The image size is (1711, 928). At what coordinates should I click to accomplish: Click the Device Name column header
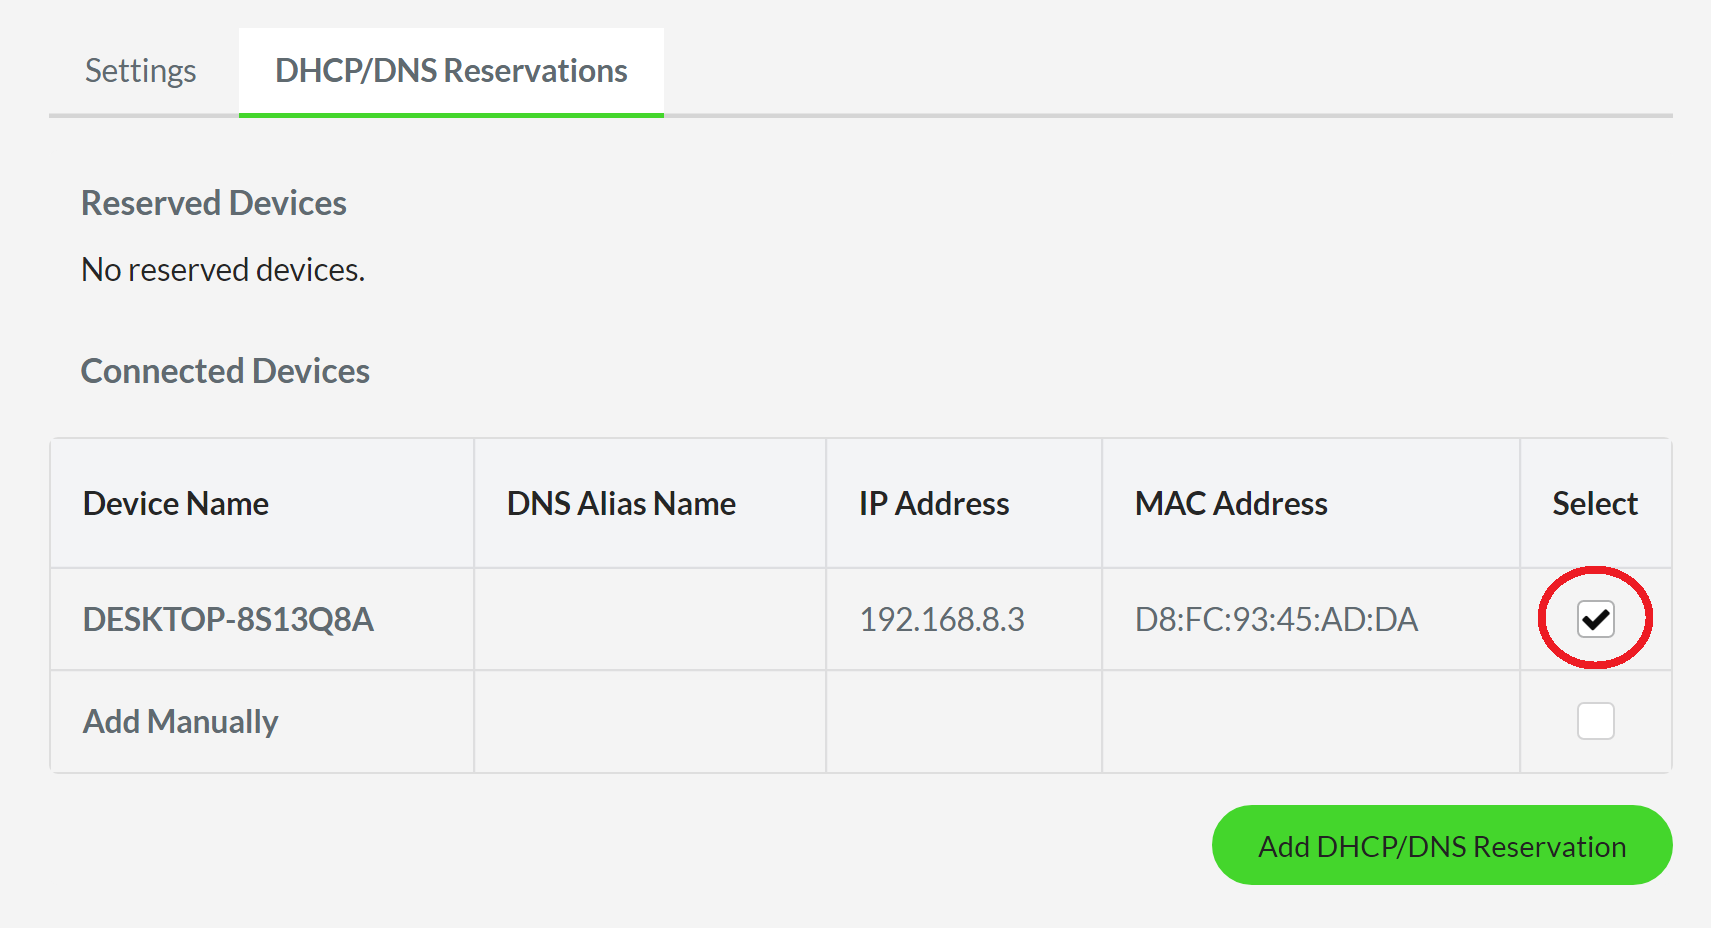point(175,503)
